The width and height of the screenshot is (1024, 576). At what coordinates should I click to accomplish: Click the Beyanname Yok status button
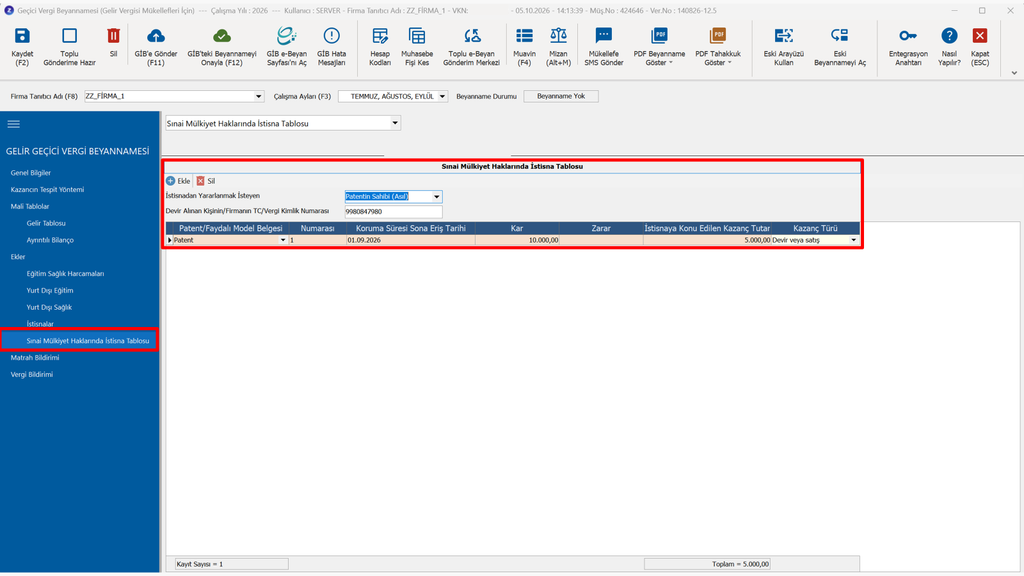[x=561, y=97]
